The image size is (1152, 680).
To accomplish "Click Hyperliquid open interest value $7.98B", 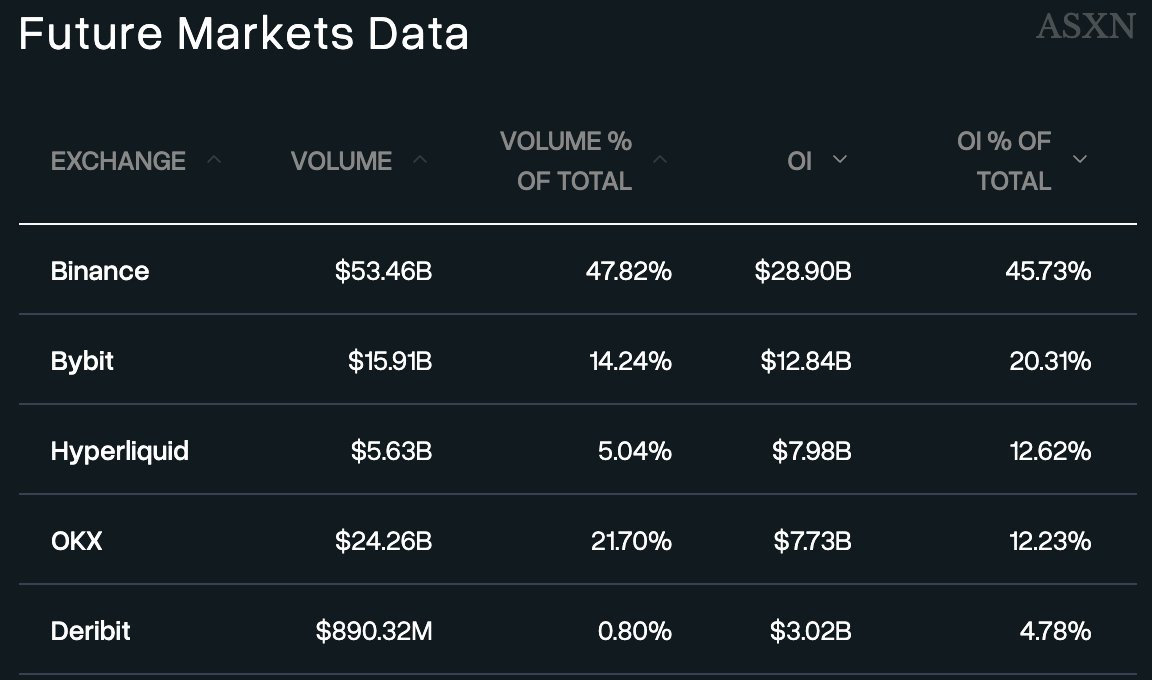I will pyautogui.click(x=811, y=451).
